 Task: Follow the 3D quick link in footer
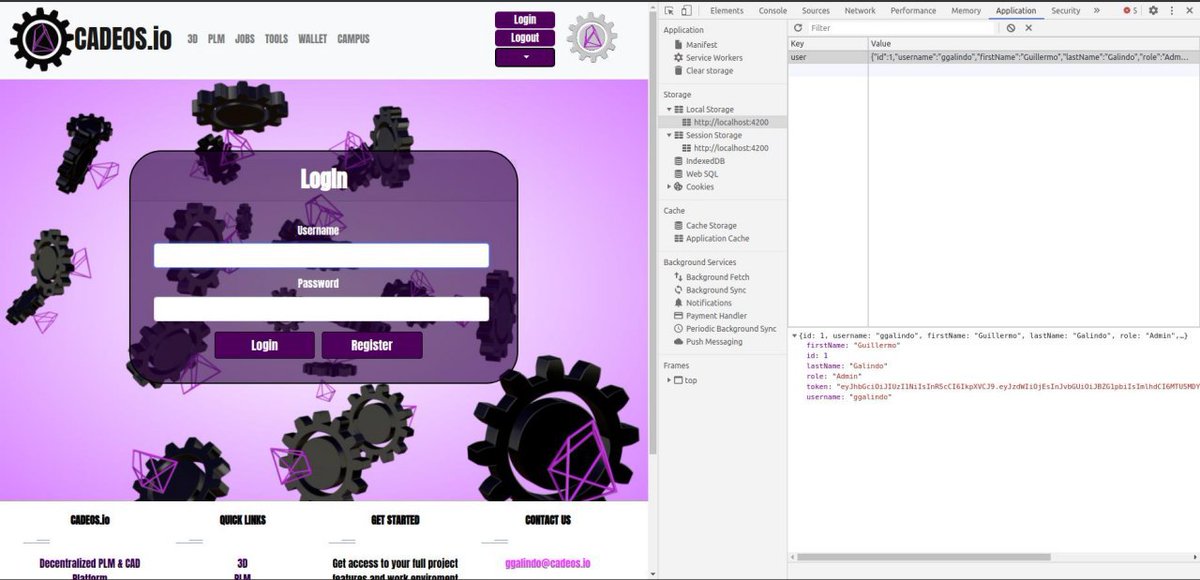click(243, 563)
